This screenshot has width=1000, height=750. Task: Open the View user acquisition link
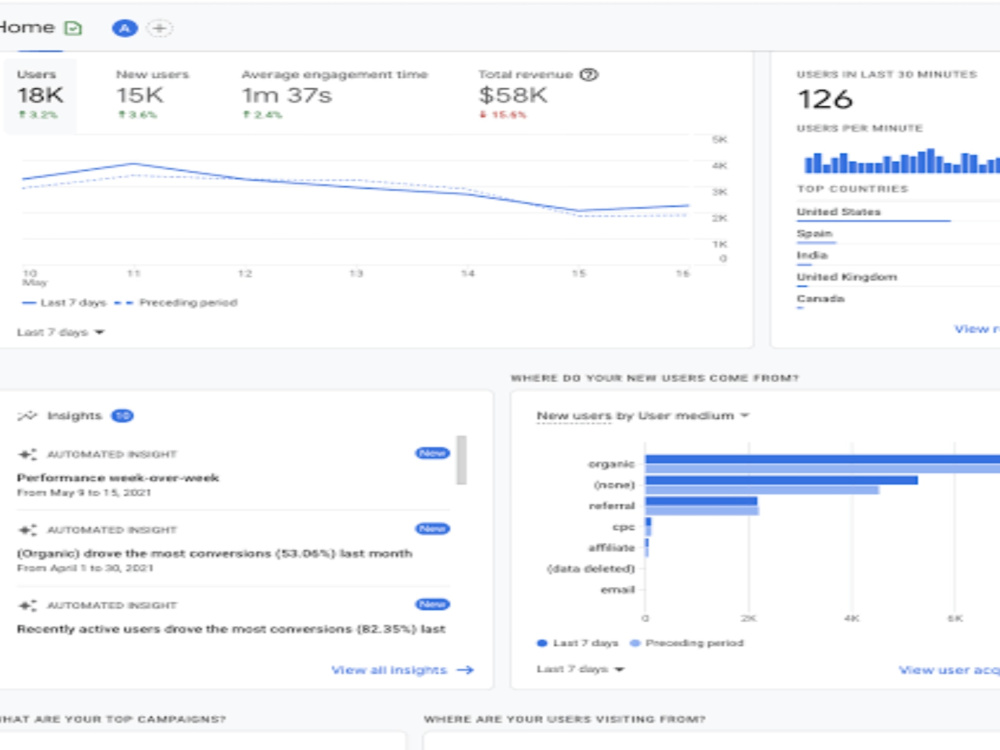click(x=949, y=670)
